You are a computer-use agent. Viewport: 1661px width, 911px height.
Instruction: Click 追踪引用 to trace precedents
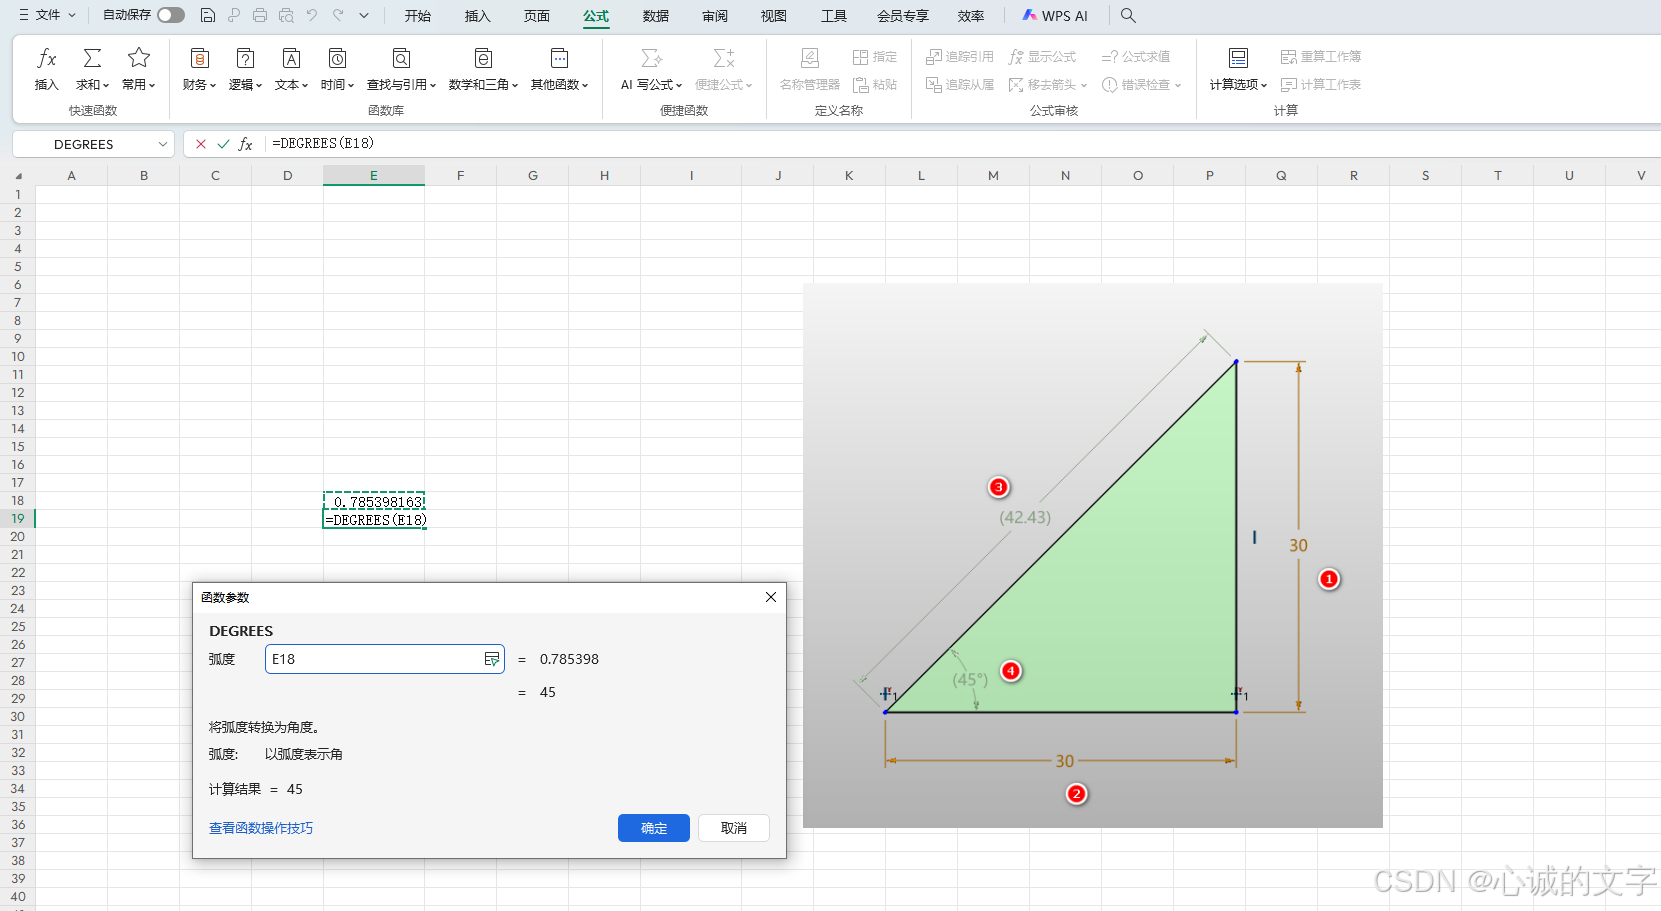(x=958, y=56)
